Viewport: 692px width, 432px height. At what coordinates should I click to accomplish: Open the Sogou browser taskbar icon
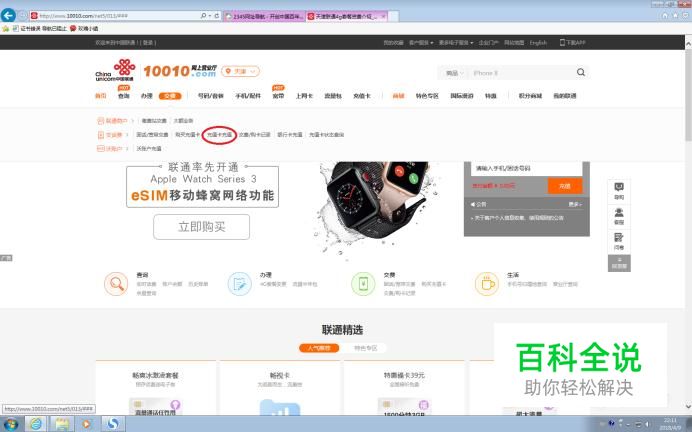[x=113, y=424]
